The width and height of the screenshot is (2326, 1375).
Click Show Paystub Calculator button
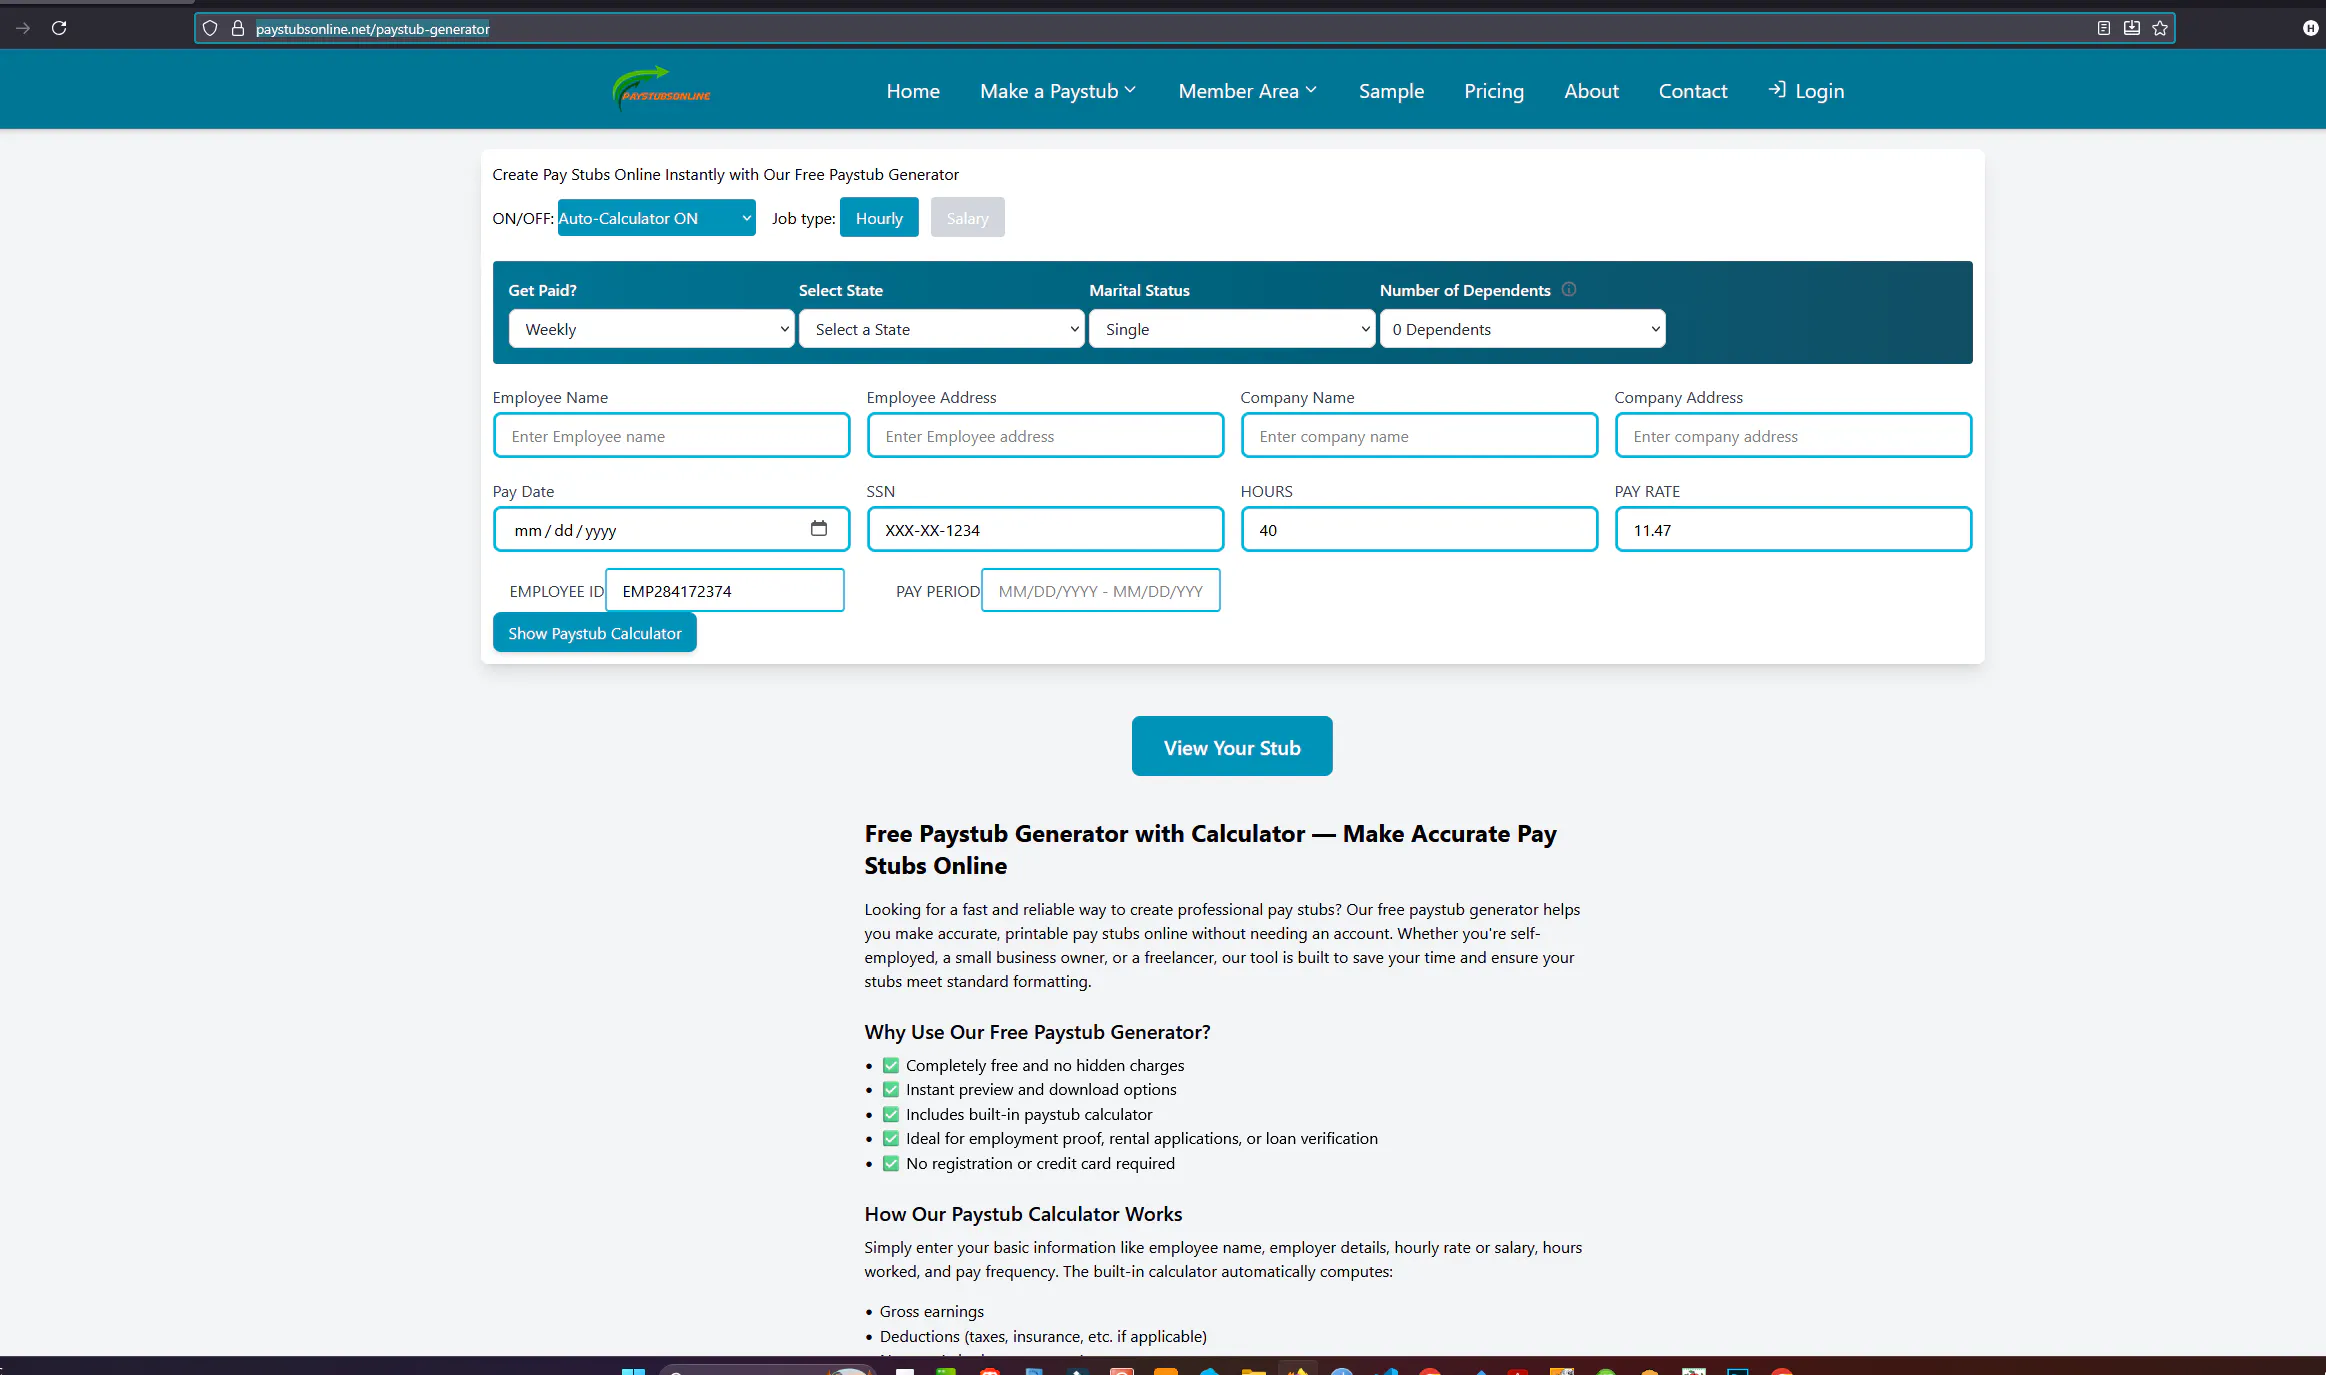point(594,633)
